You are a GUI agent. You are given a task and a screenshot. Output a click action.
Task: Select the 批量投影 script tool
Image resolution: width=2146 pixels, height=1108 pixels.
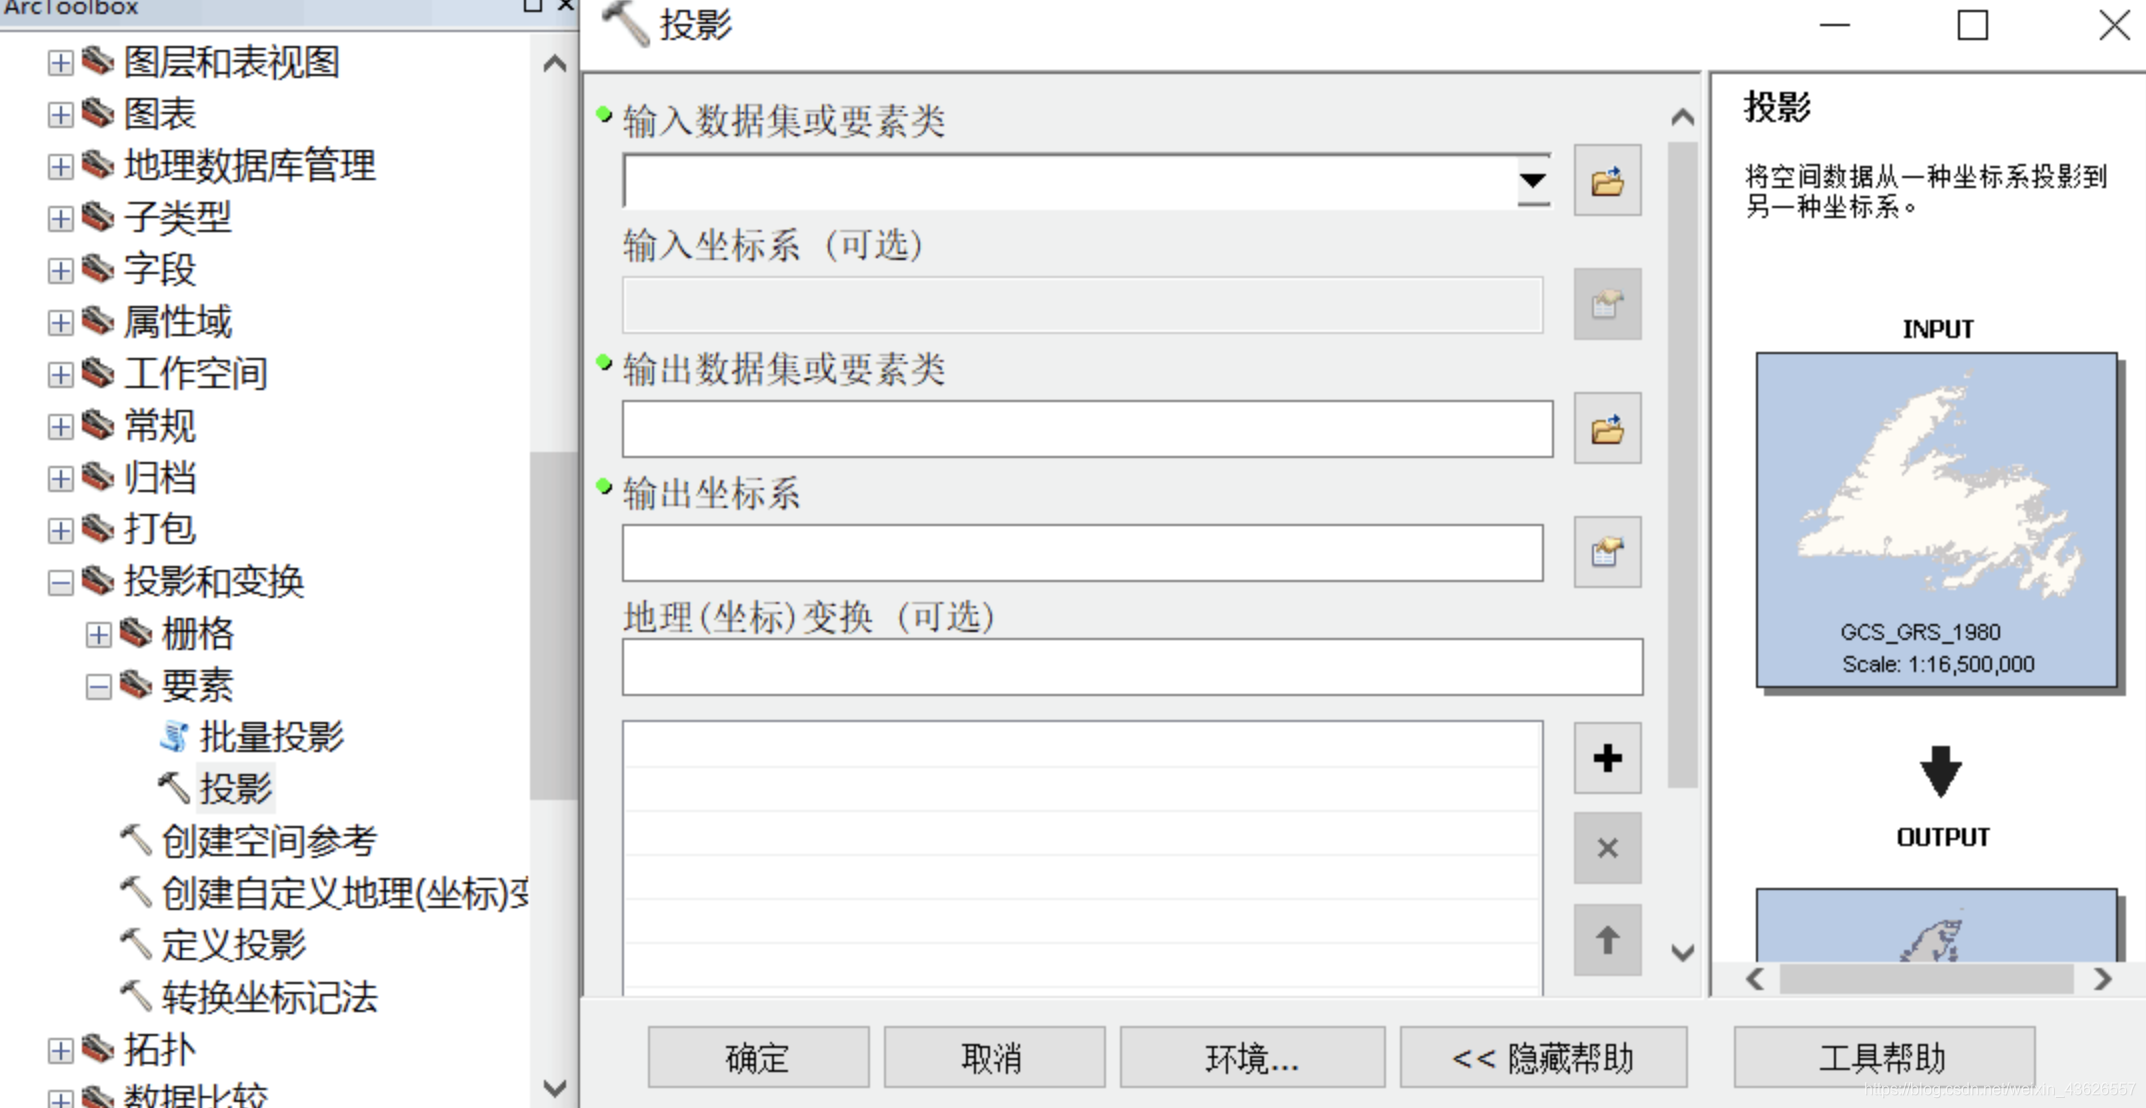[x=270, y=737]
